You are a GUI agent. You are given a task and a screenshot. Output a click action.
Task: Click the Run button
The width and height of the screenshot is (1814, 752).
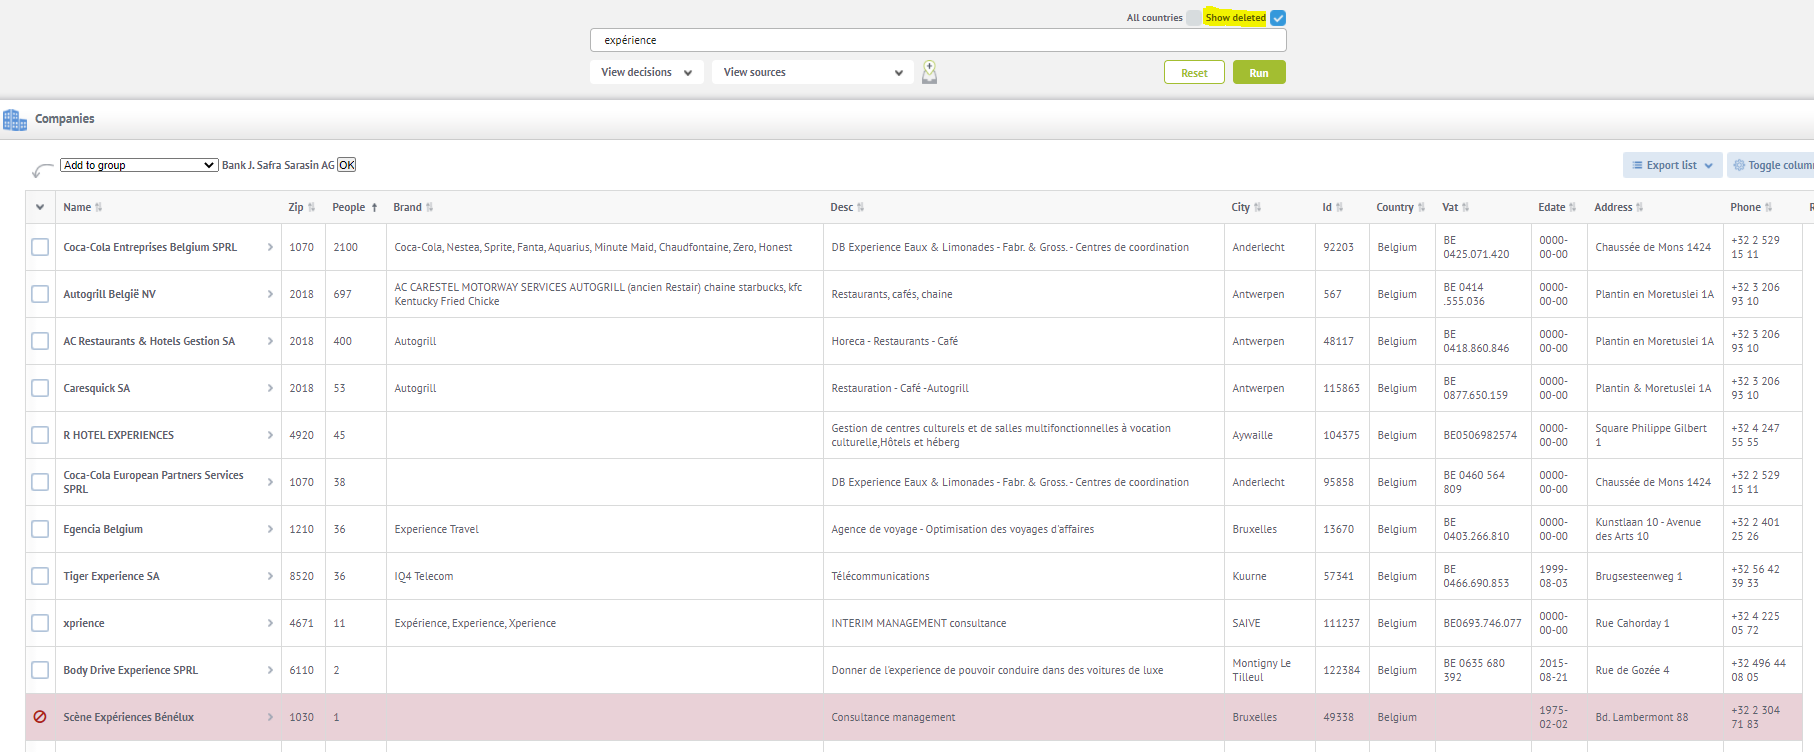coord(1259,72)
